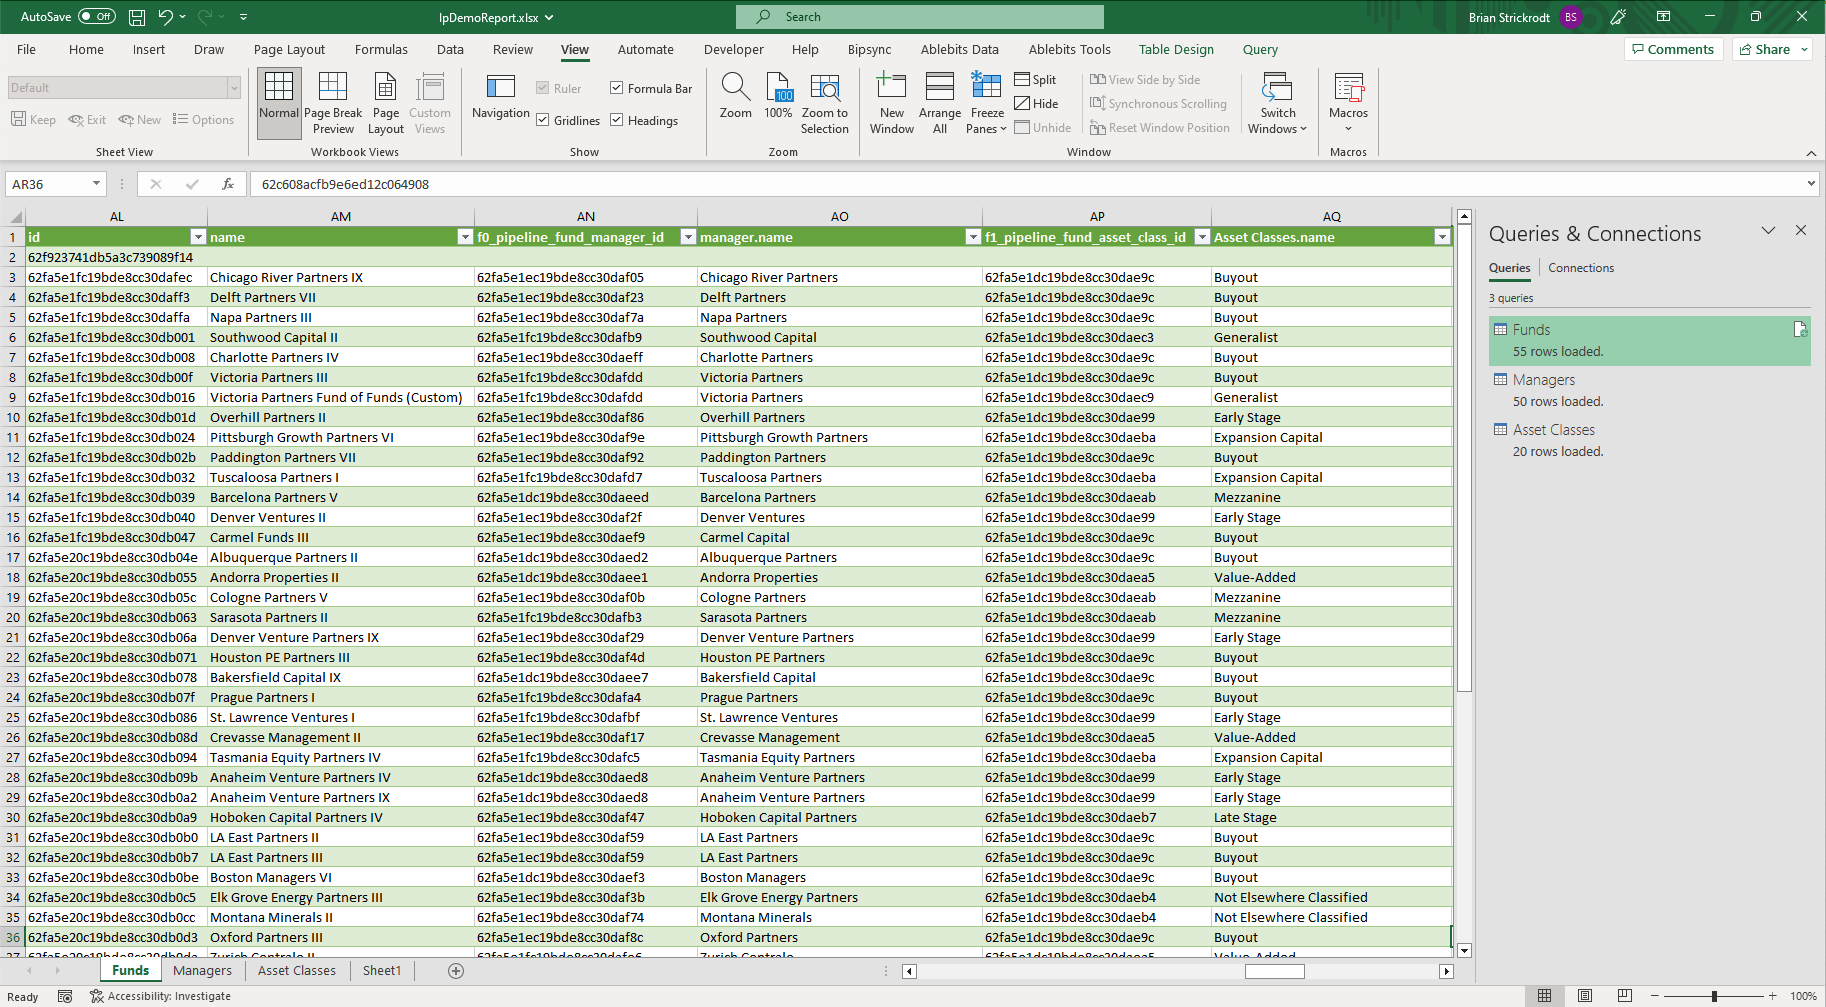
Task: Toggle the Formula Bar checkbox
Action: click(x=617, y=88)
